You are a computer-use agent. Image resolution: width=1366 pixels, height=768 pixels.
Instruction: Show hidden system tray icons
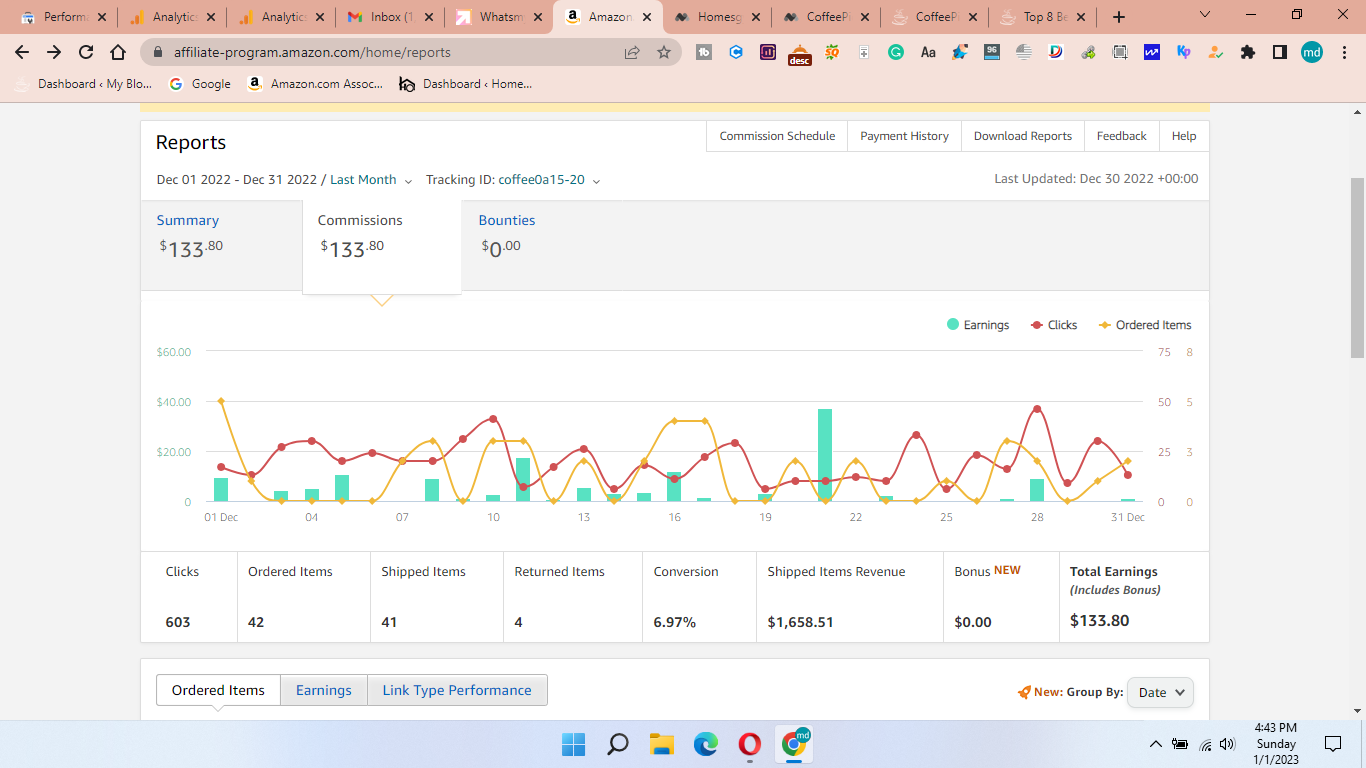1156,744
